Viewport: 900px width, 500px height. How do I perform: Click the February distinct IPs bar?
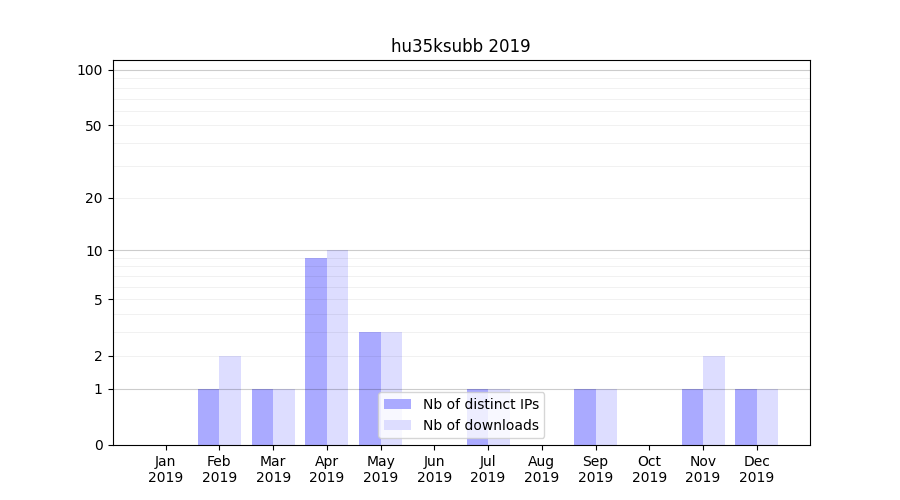point(208,417)
